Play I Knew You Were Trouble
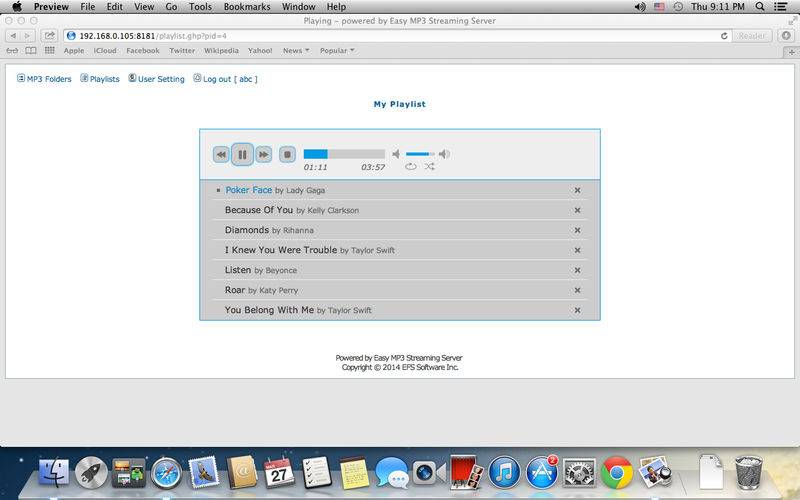This screenshot has height=500, width=800. pyautogui.click(x=310, y=249)
